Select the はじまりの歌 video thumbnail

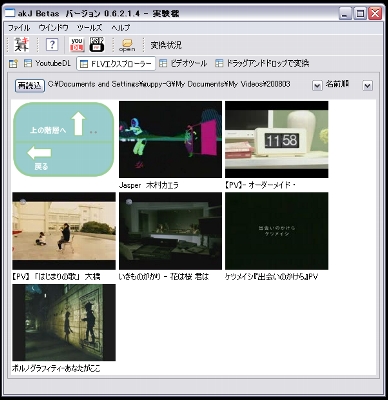coord(64,231)
